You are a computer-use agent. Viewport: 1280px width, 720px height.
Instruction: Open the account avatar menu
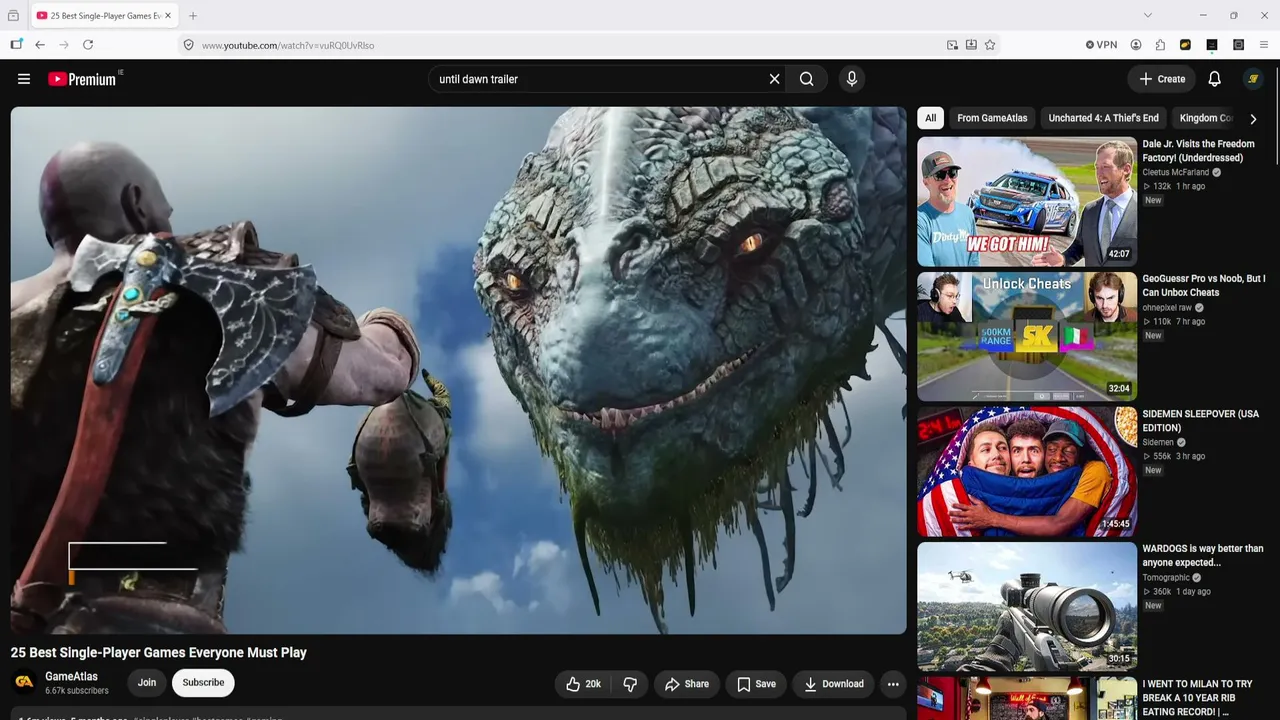click(1253, 79)
